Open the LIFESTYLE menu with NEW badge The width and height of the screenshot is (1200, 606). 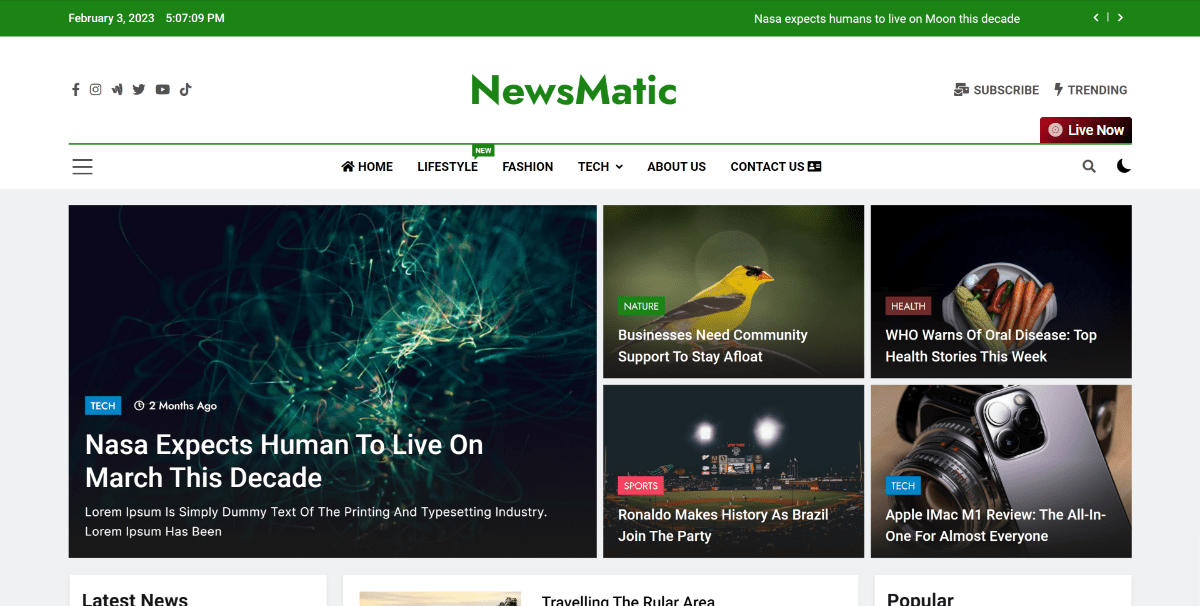447,166
